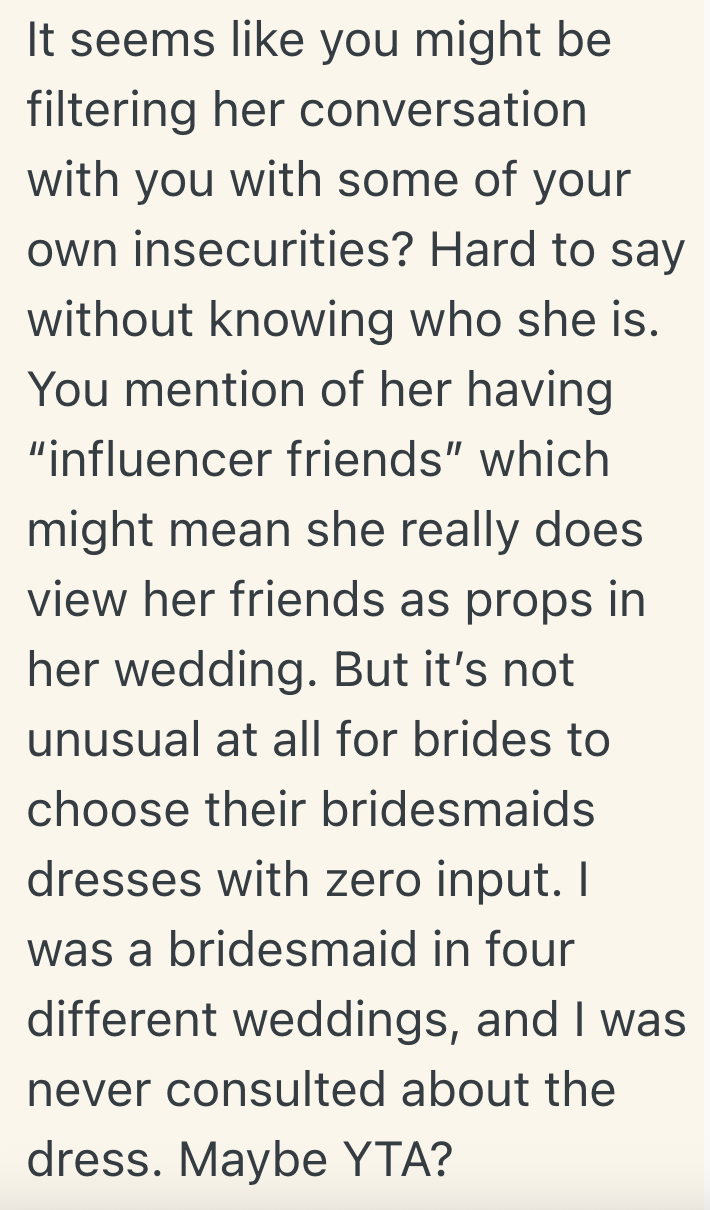This screenshot has height=1210, width=710.
Task: Click the word "never" in the comment
Action: [90, 1089]
